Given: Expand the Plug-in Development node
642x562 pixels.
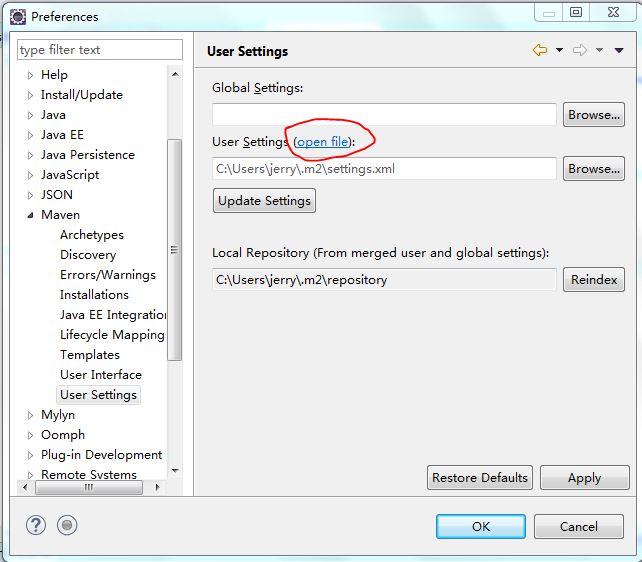Looking at the screenshot, I should (x=30, y=455).
